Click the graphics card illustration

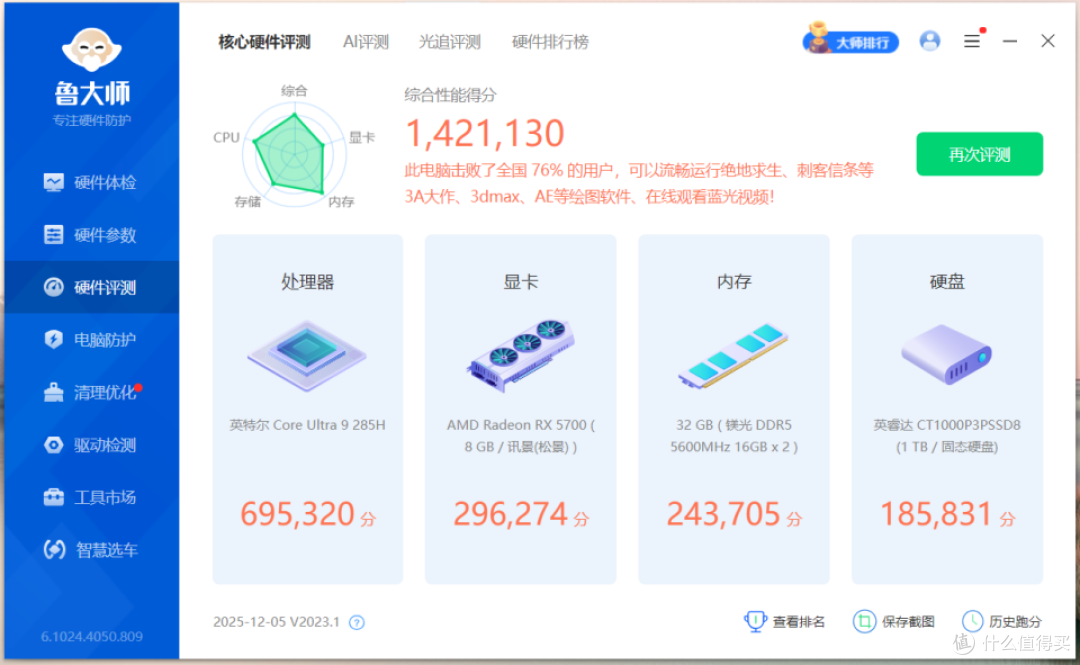(x=521, y=355)
